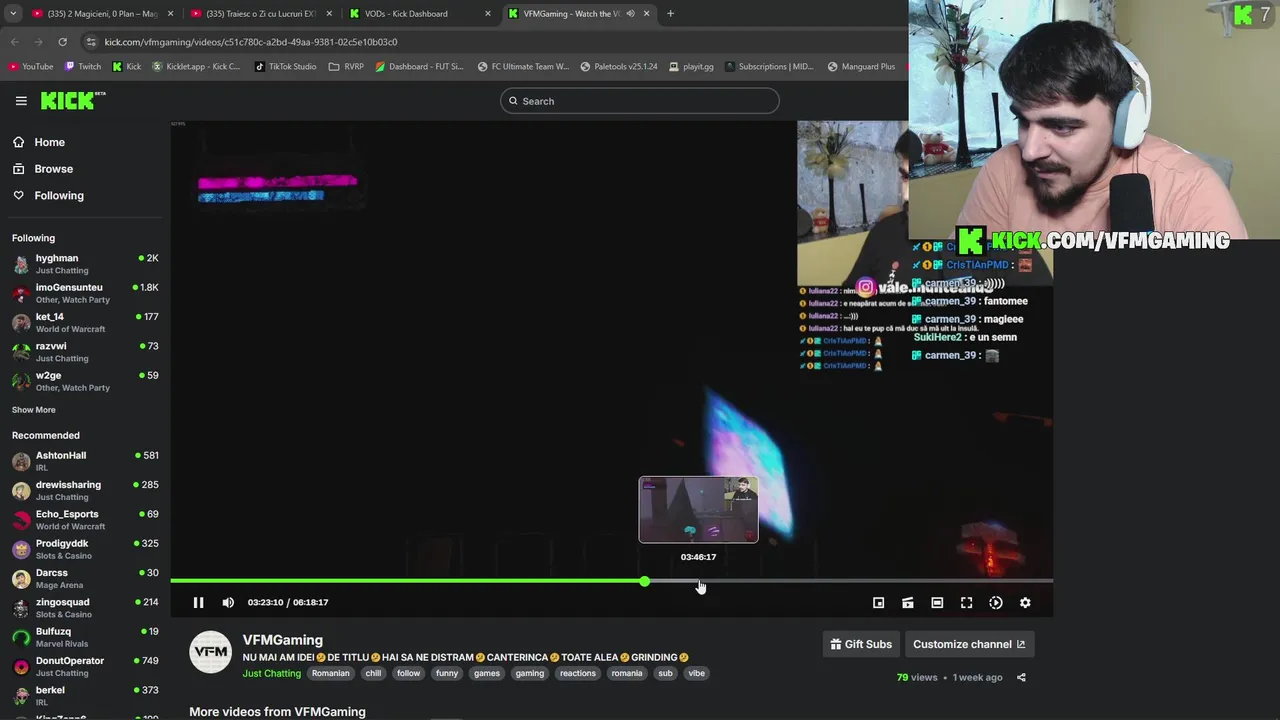Open Echo_Esports avatar icon
This screenshot has height=720, width=1280.
pyautogui.click(x=21, y=520)
